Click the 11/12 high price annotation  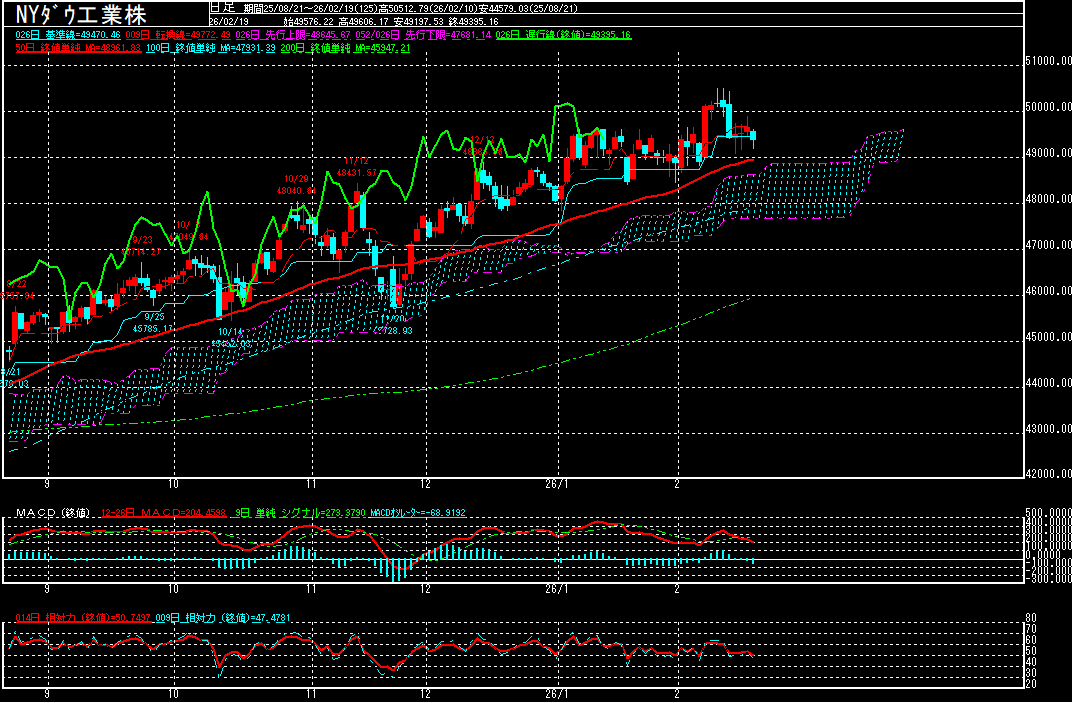(x=357, y=166)
